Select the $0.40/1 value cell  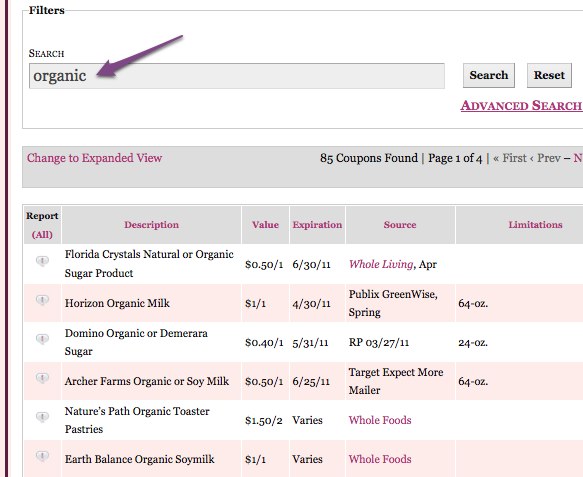[x=264, y=342]
